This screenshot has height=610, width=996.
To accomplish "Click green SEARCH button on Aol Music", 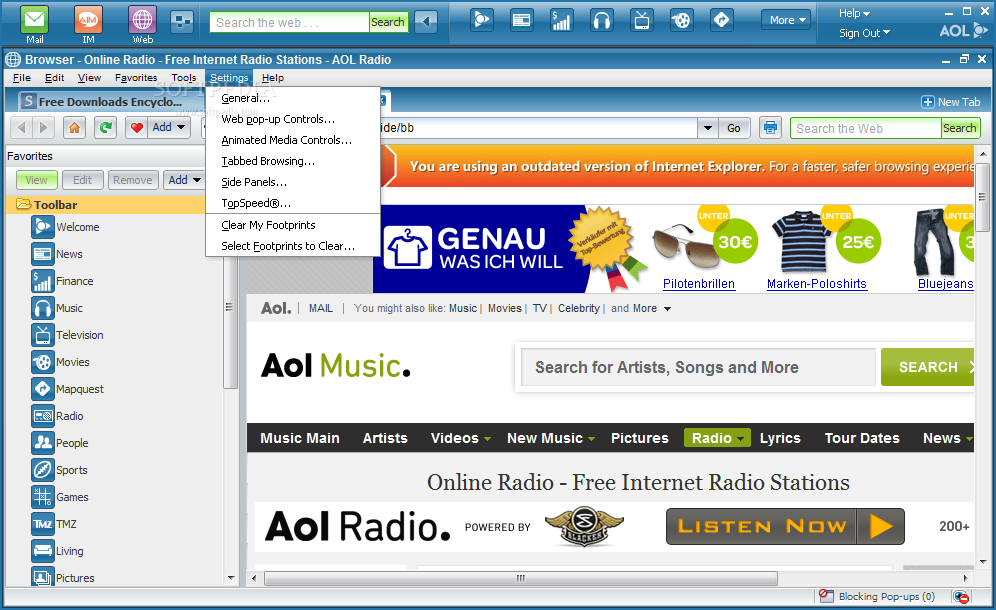I will pos(928,367).
